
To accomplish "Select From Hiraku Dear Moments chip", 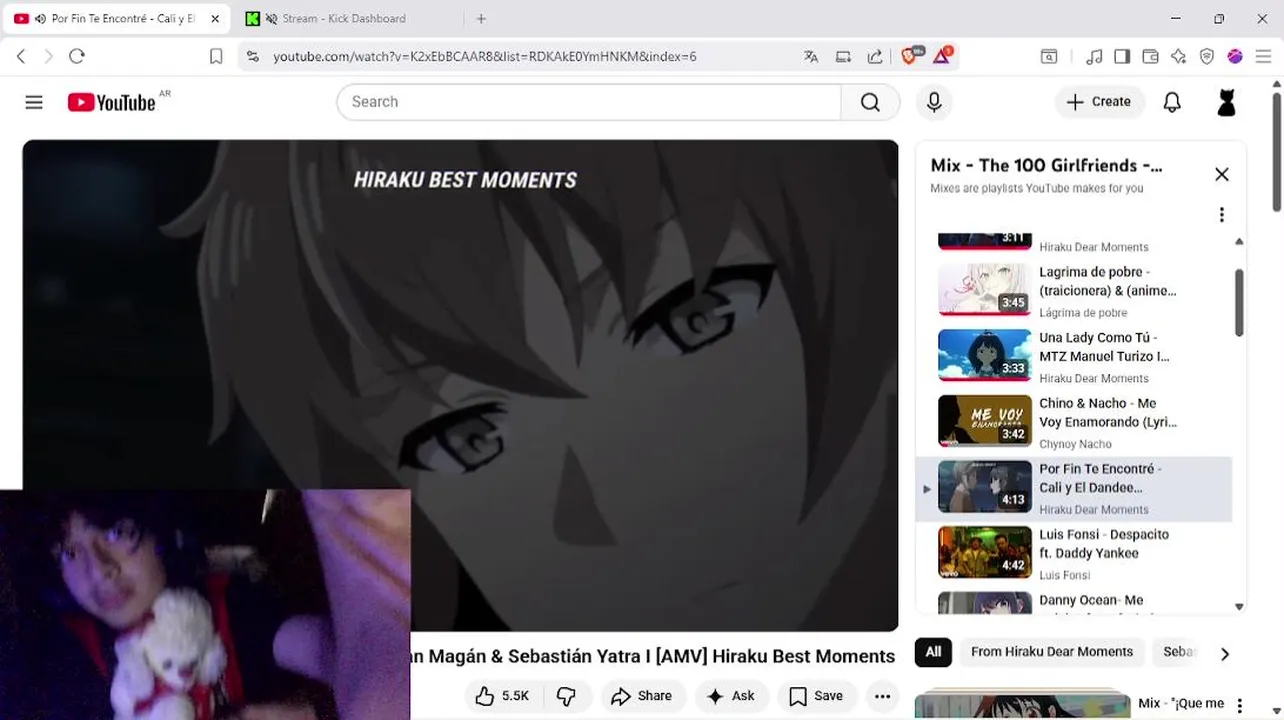I will coord(1052,652).
